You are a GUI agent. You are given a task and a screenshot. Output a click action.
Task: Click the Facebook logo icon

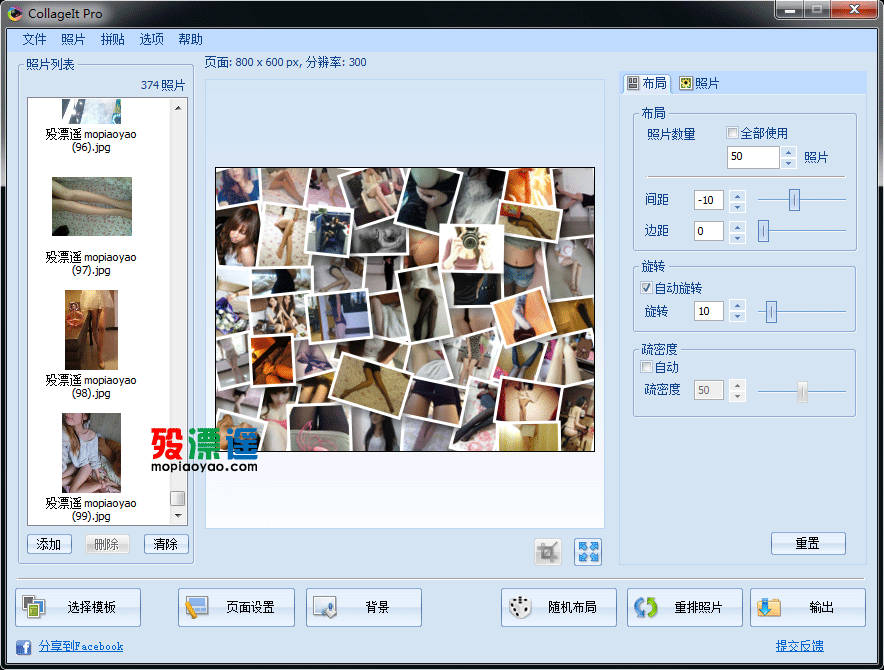(23, 646)
